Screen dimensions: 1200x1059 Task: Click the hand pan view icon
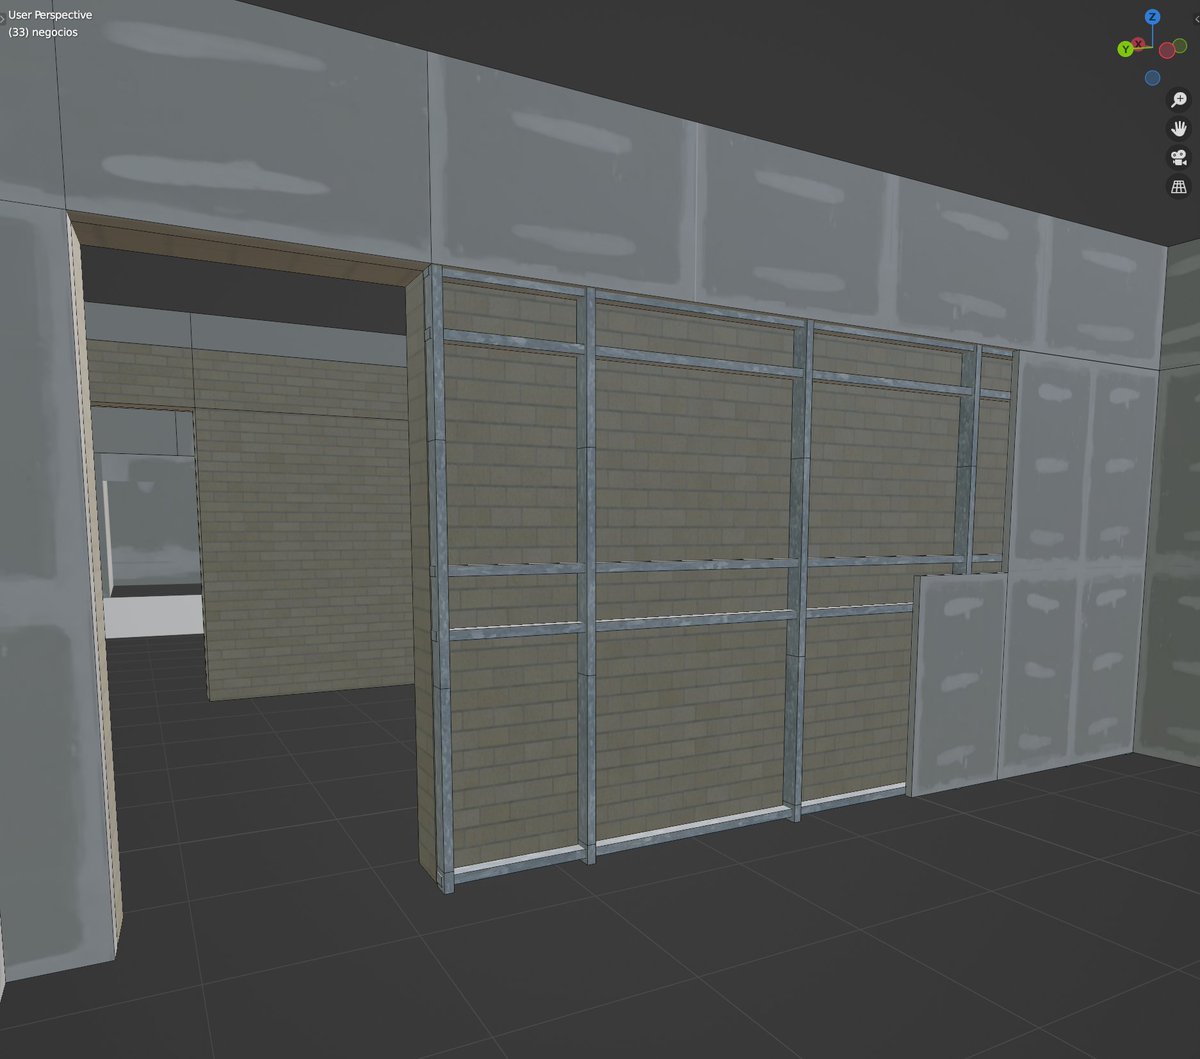[x=1179, y=128]
